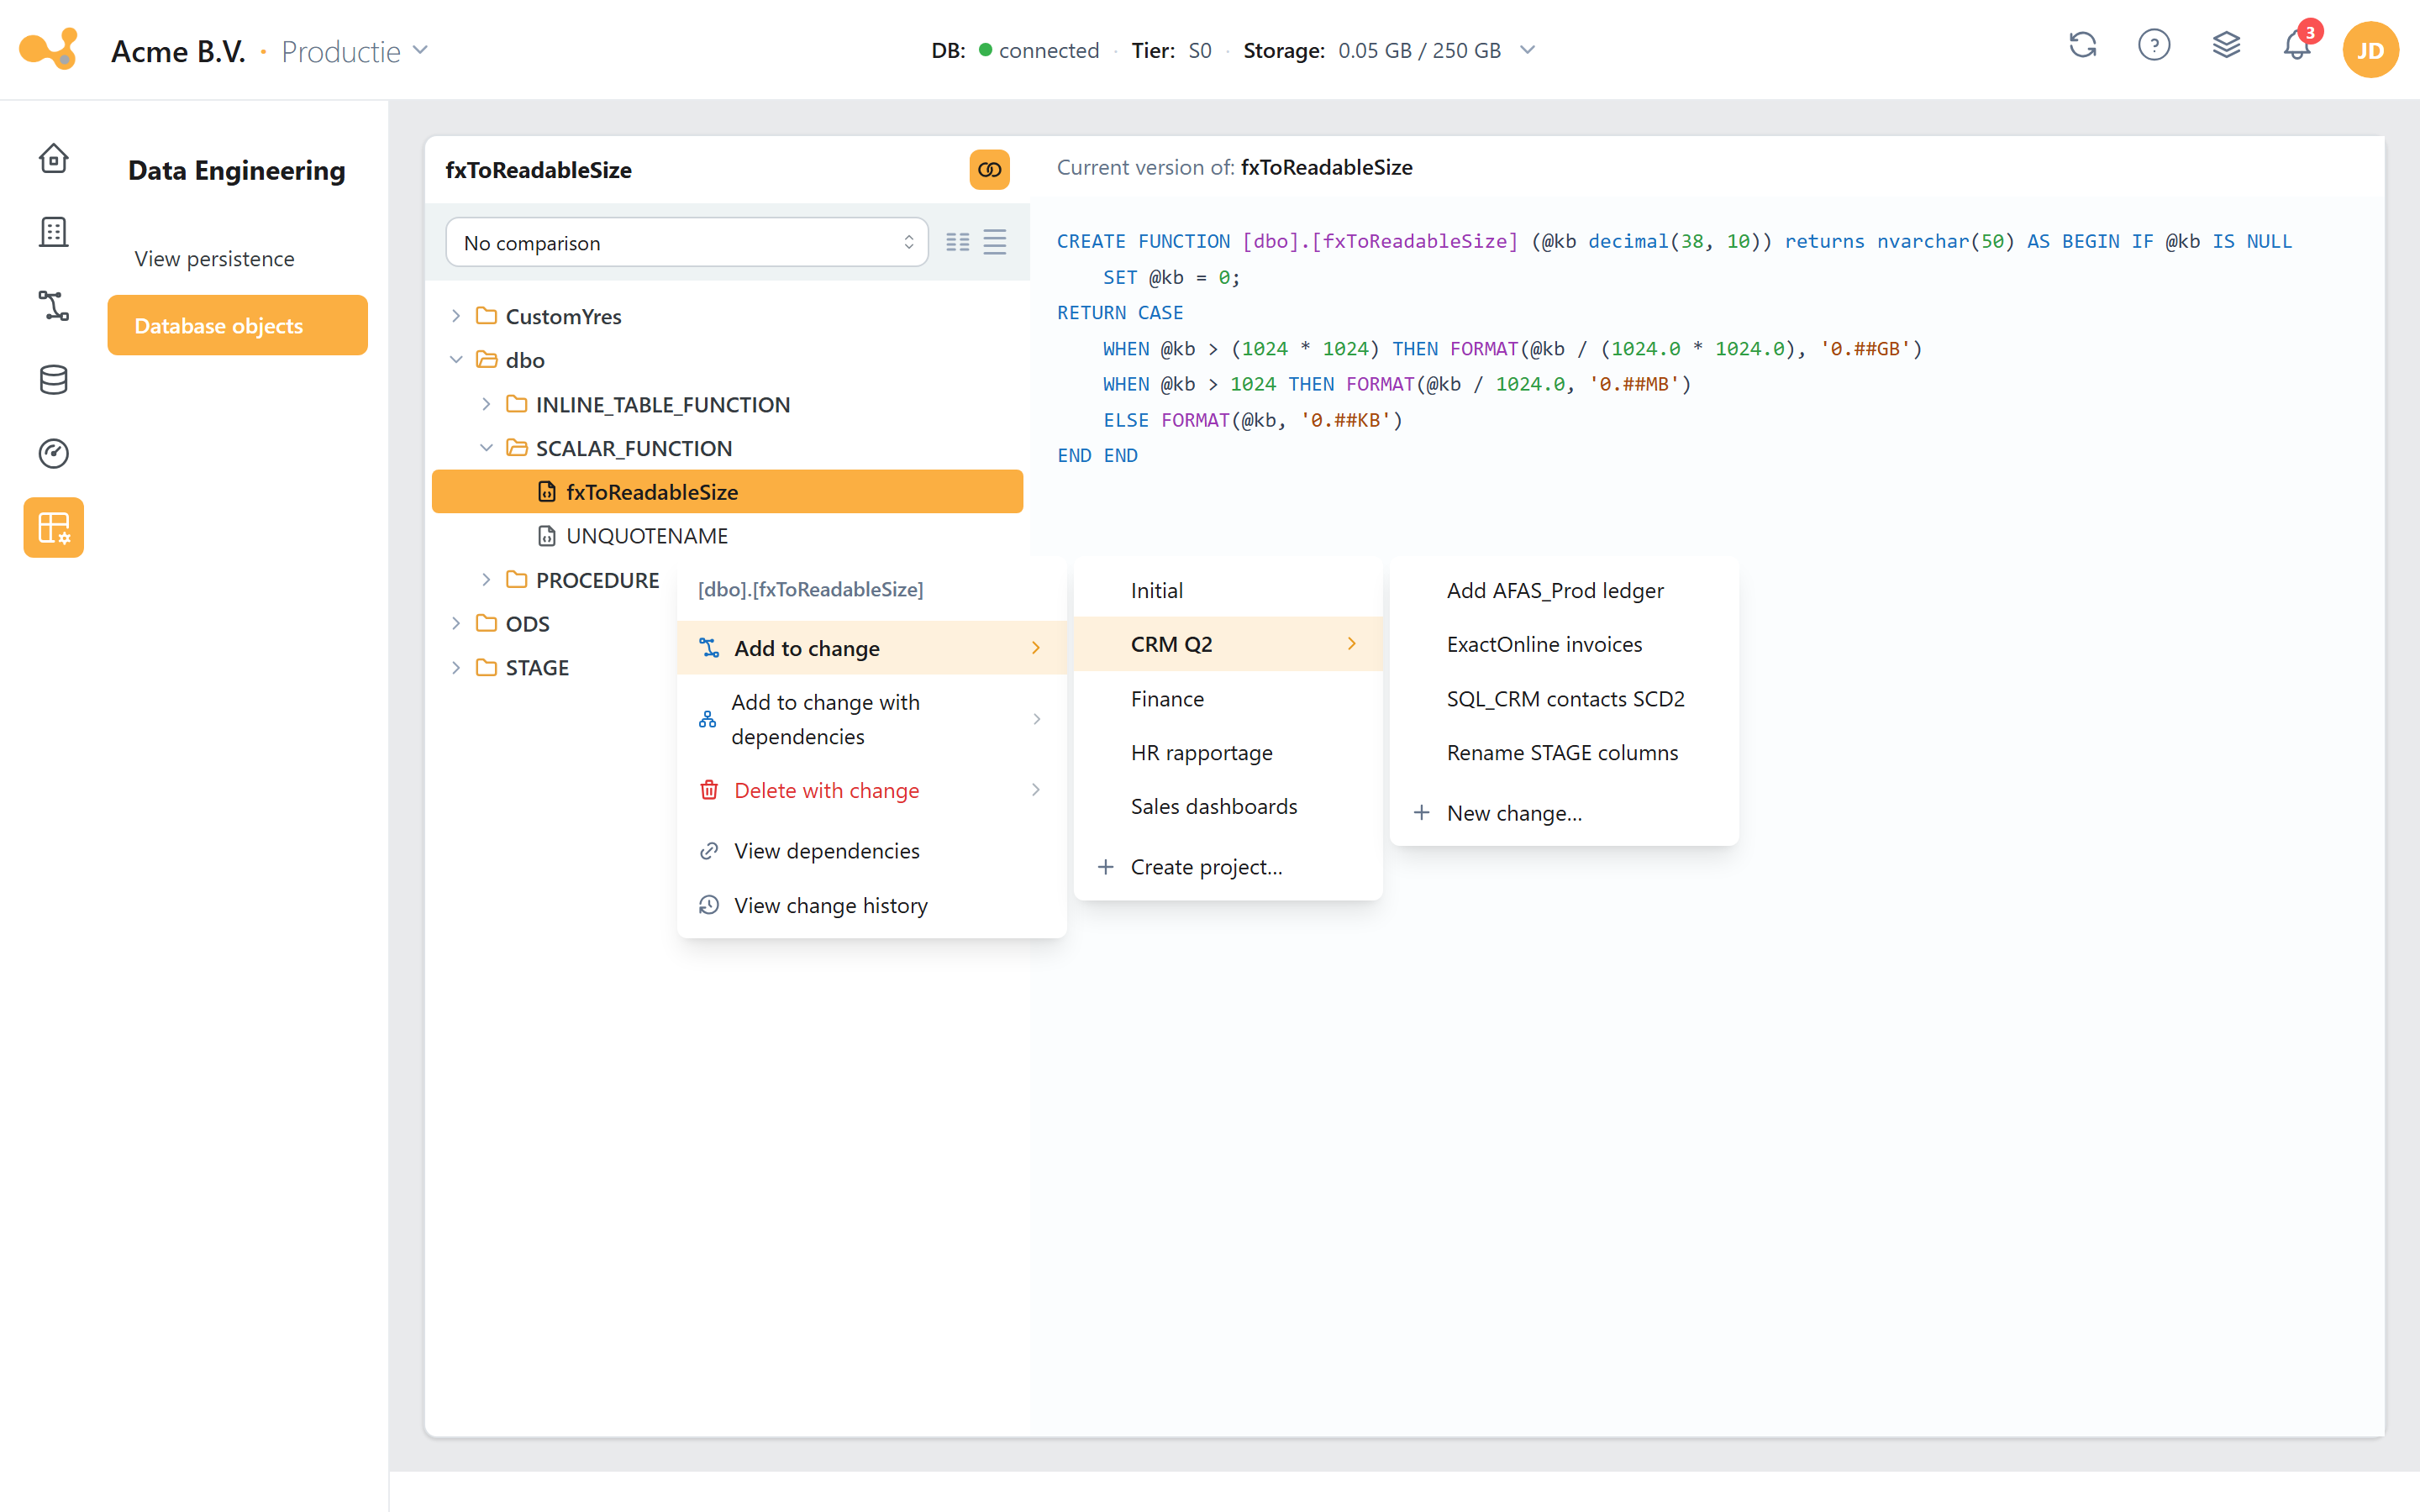
Task: Open the Productie environment dropdown
Action: tap(354, 51)
